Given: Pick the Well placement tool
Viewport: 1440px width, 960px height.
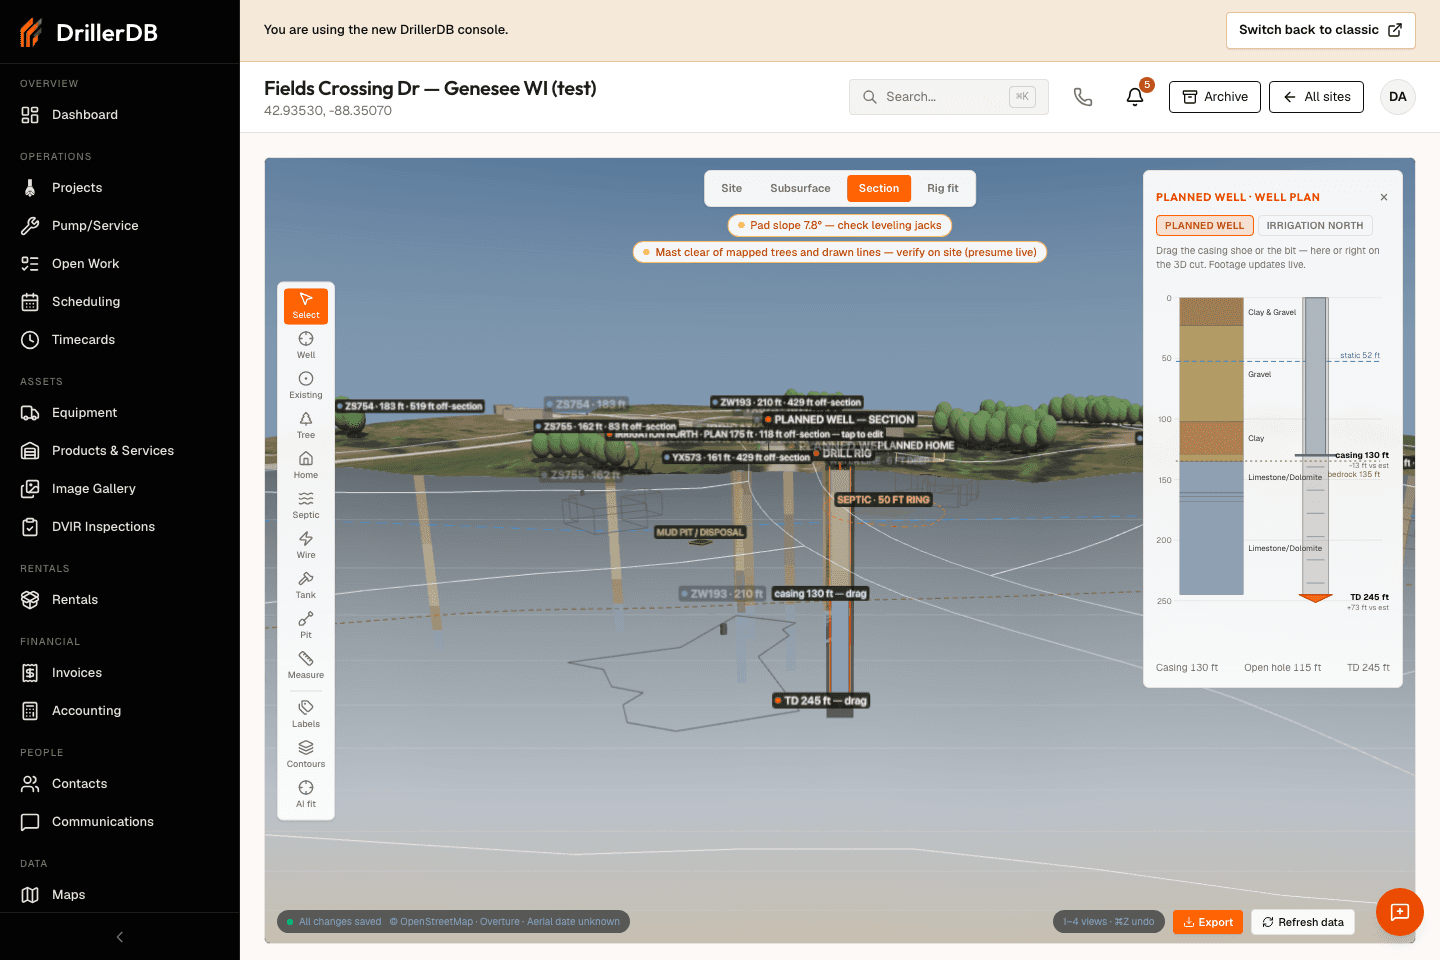Looking at the screenshot, I should click(306, 346).
